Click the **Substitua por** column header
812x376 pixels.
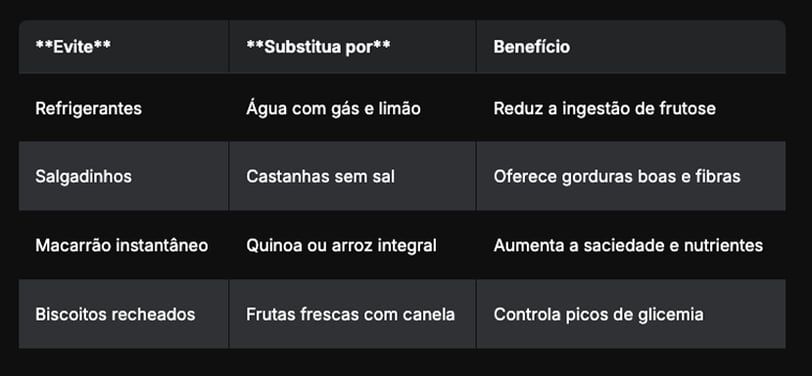click(x=353, y=47)
